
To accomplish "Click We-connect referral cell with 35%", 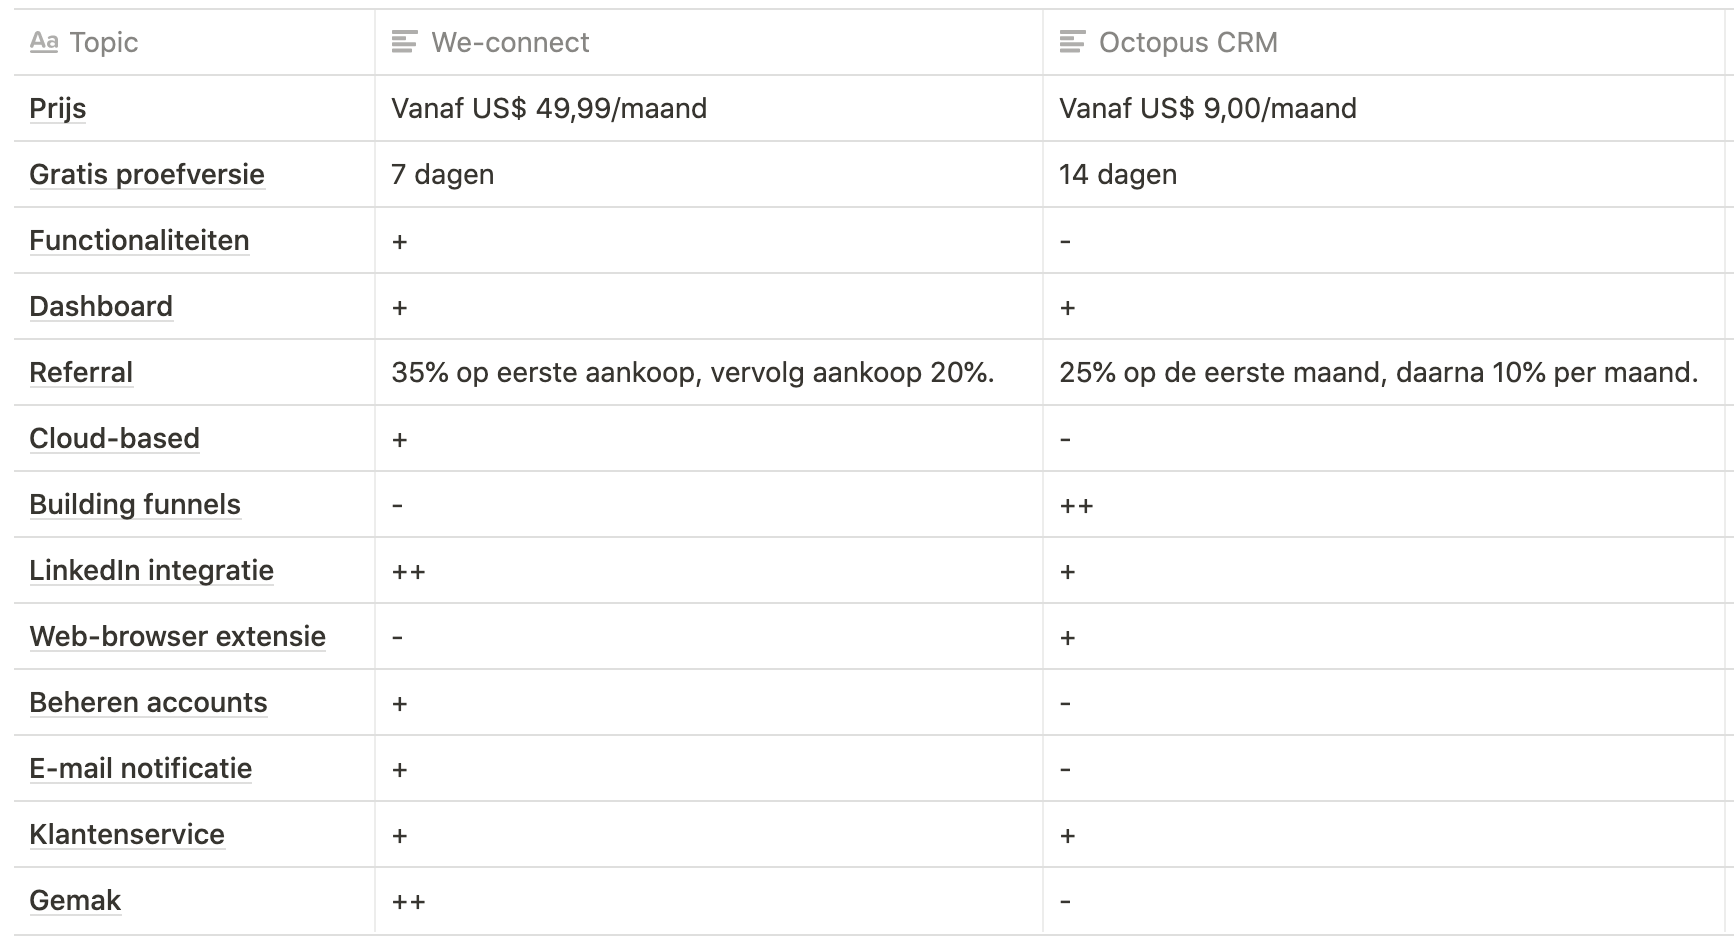I will coord(709,372).
